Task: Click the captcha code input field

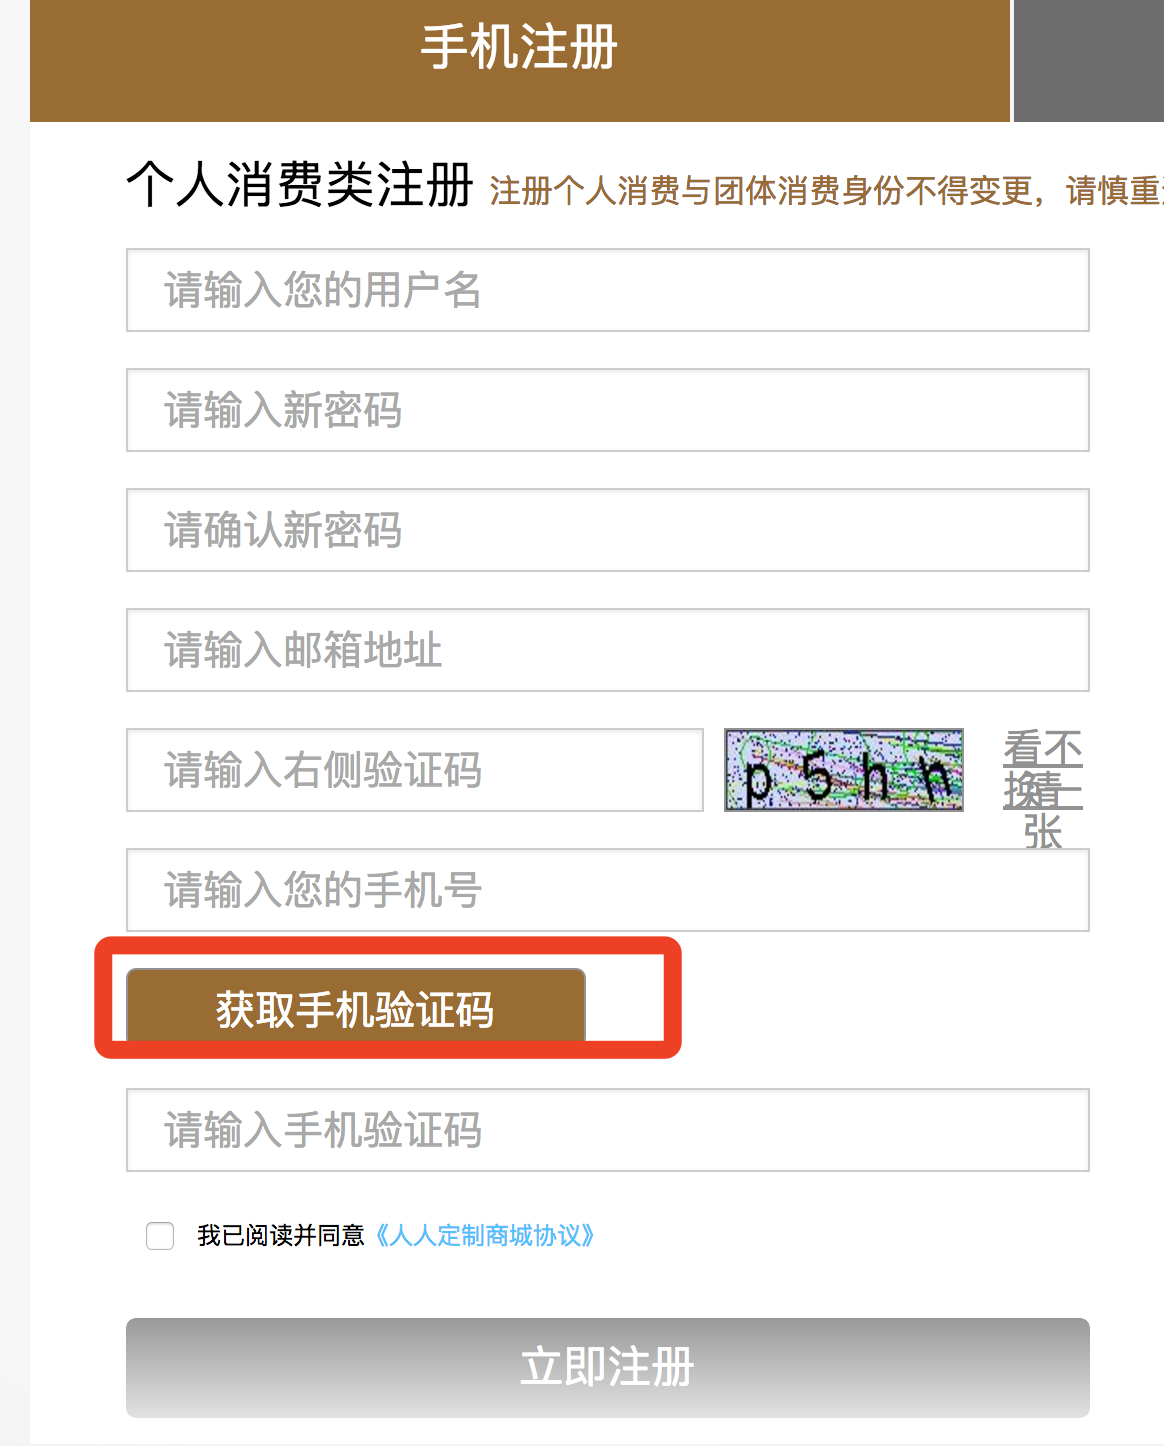Action: coord(414,770)
